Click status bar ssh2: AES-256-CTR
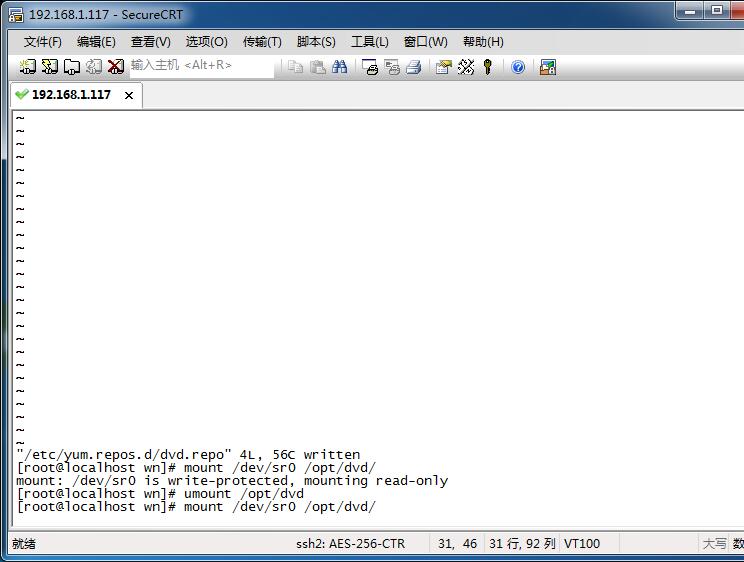The width and height of the screenshot is (744, 562). (351, 543)
